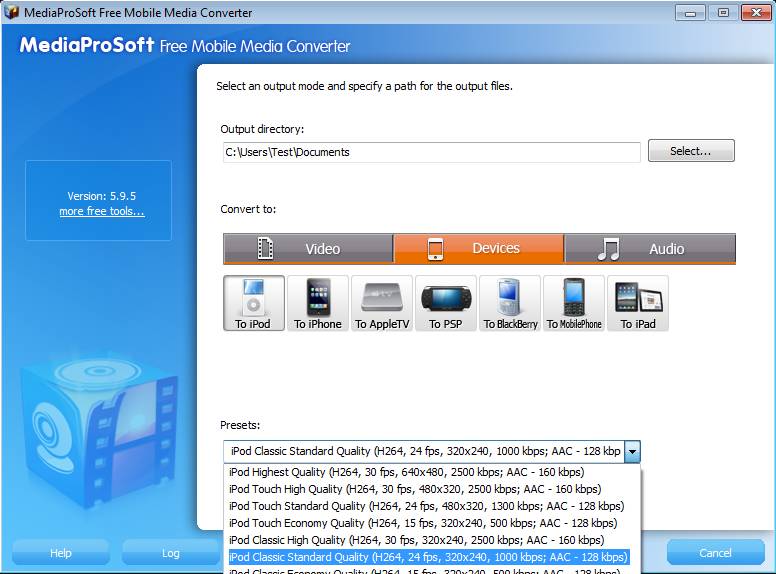Click the Output directory path field
The height and width of the screenshot is (574, 776).
pos(430,152)
